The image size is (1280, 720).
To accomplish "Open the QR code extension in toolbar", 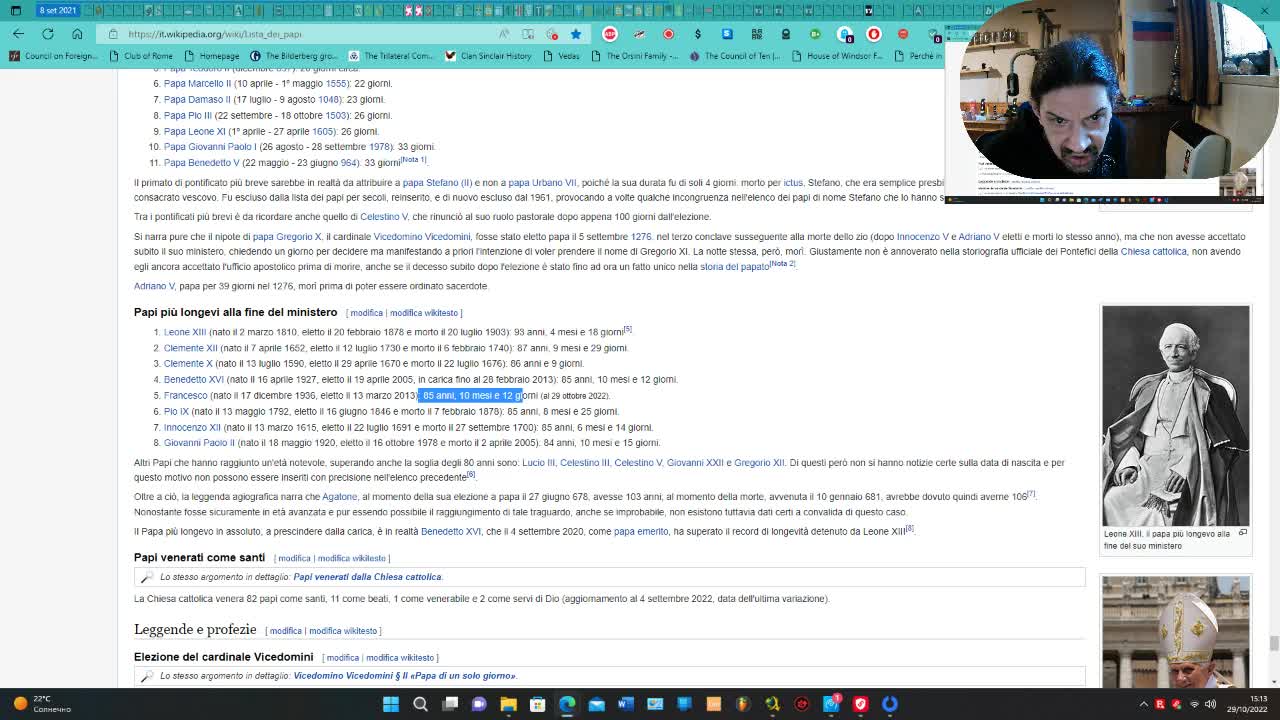I will [757, 34].
